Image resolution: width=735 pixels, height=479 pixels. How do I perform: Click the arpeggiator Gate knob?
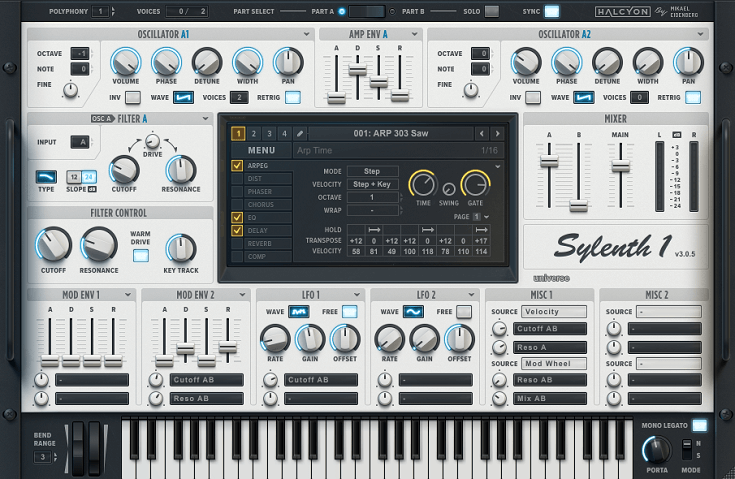pos(475,184)
